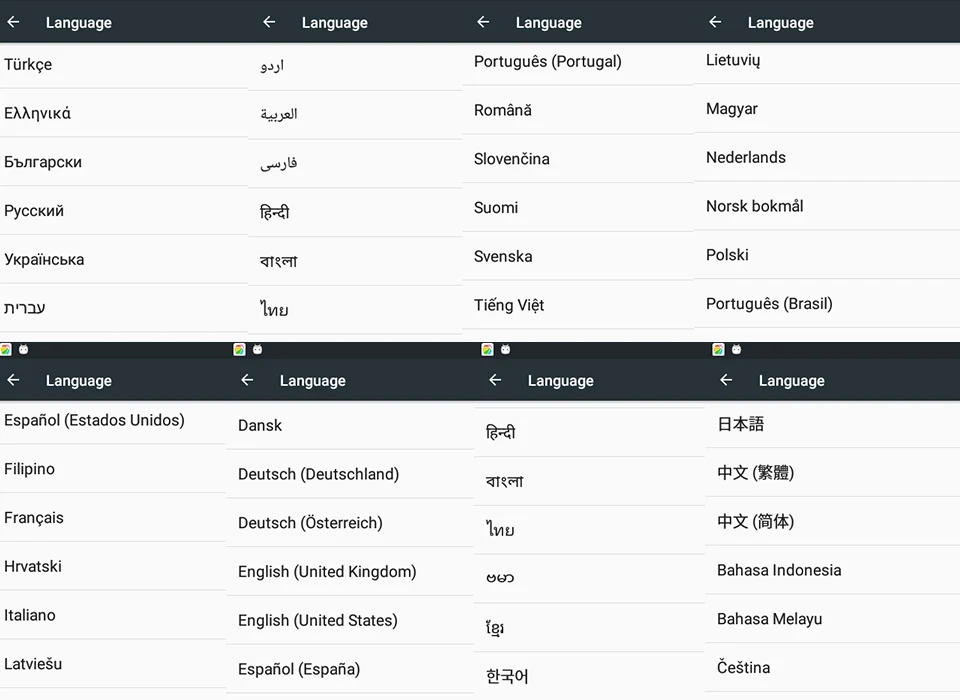
Task: Select 한국어 language entry
Action: (507, 677)
